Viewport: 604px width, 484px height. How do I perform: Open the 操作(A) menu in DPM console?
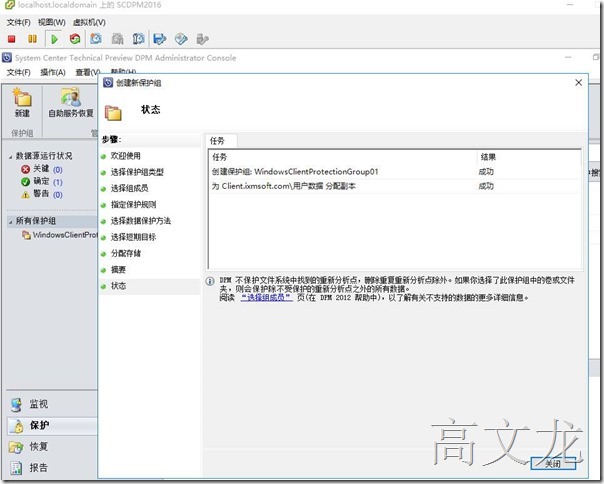(x=53, y=72)
